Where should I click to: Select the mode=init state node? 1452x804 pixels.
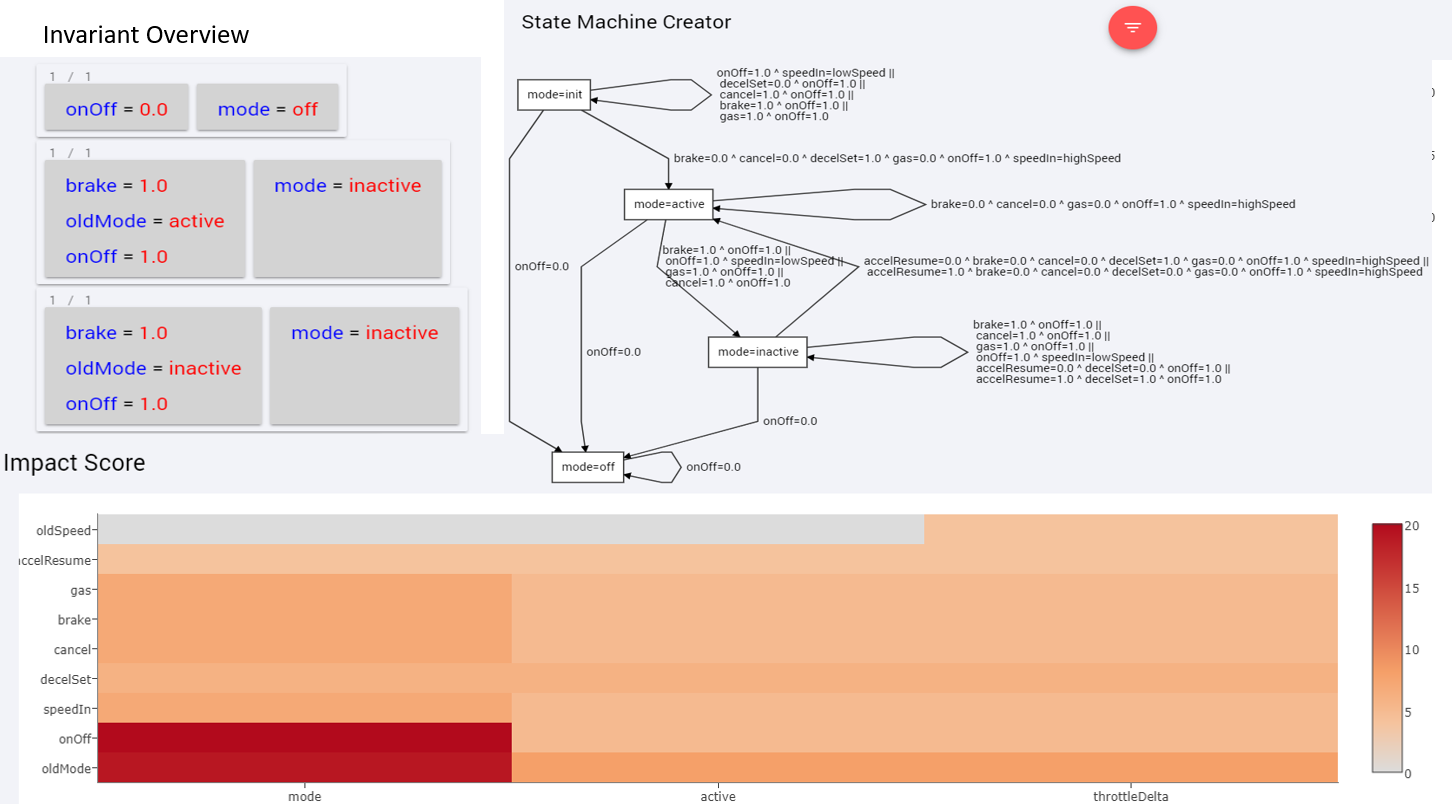[x=553, y=94]
